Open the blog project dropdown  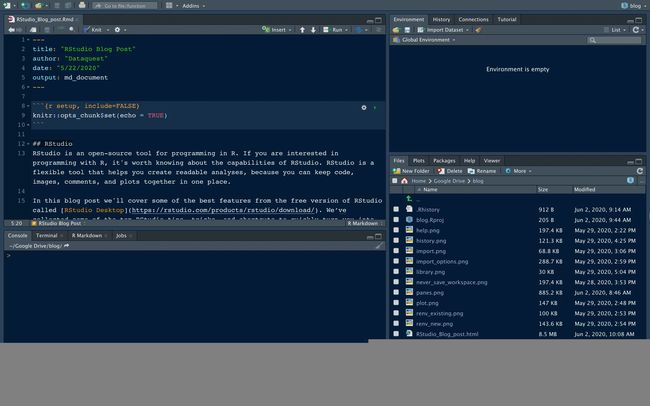pos(633,6)
